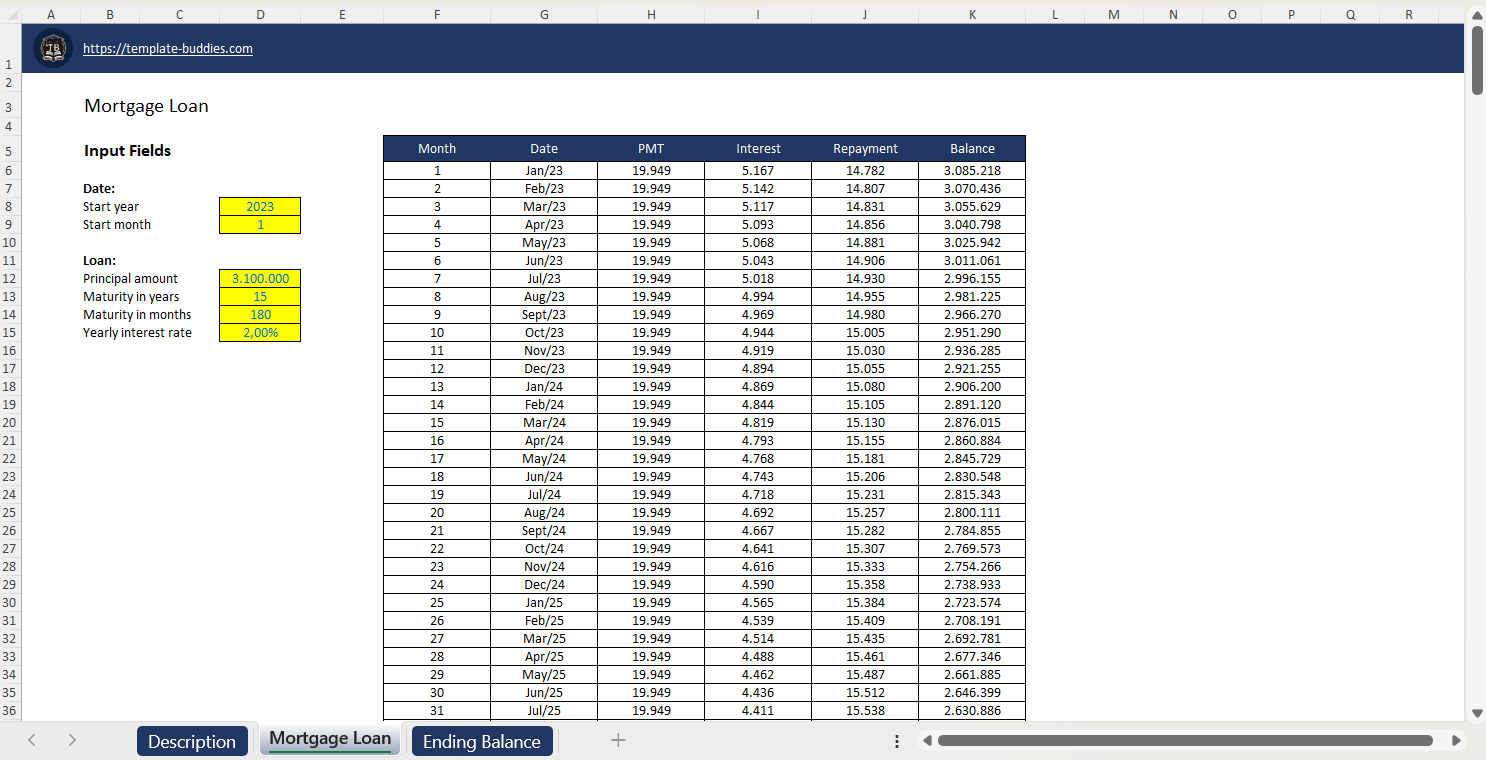Viewport: 1486px width, 760px height.
Task: Click the Template Buddies logo icon
Action: [x=53, y=48]
